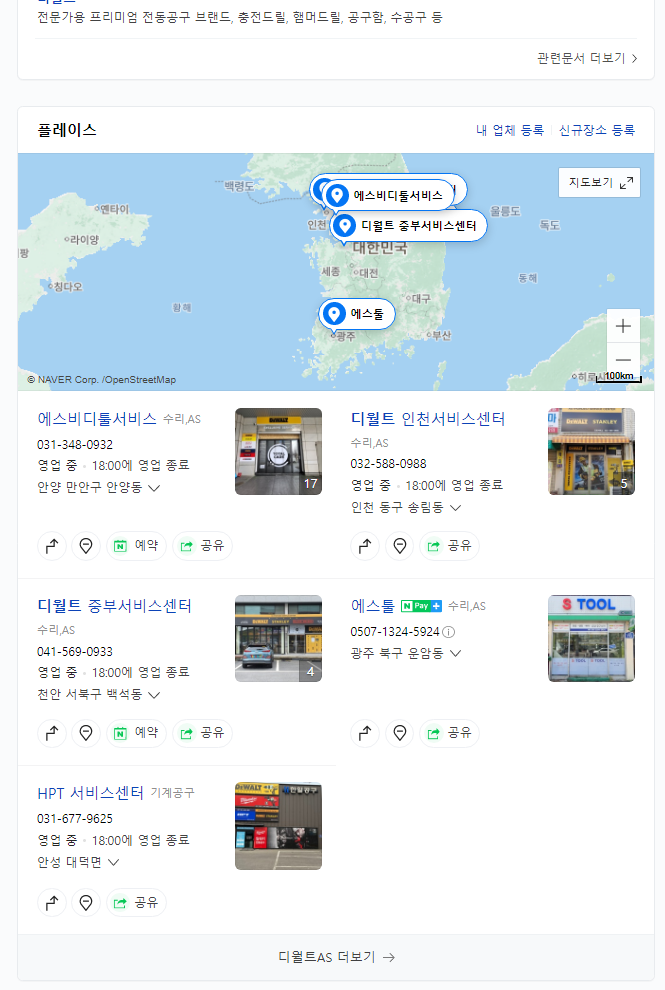
Task: Share the 디월트 중부서비스센터 listing
Action: coord(203,733)
